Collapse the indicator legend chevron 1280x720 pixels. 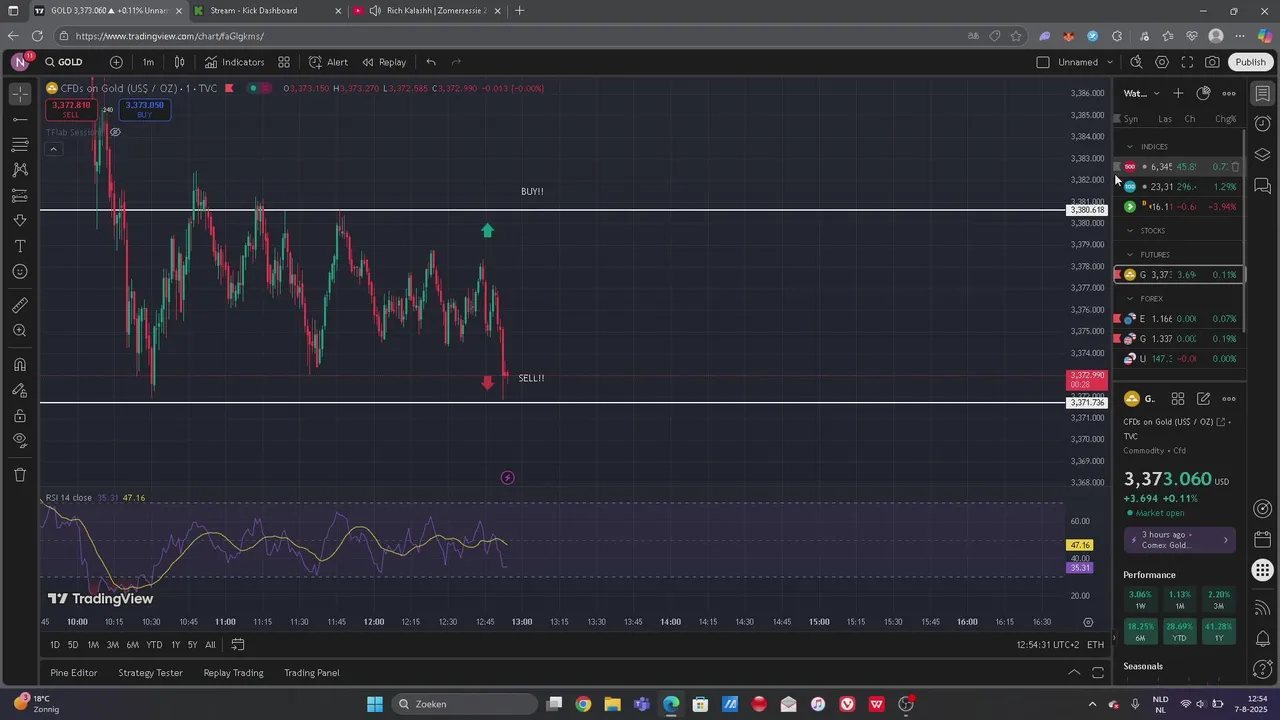click(x=53, y=150)
